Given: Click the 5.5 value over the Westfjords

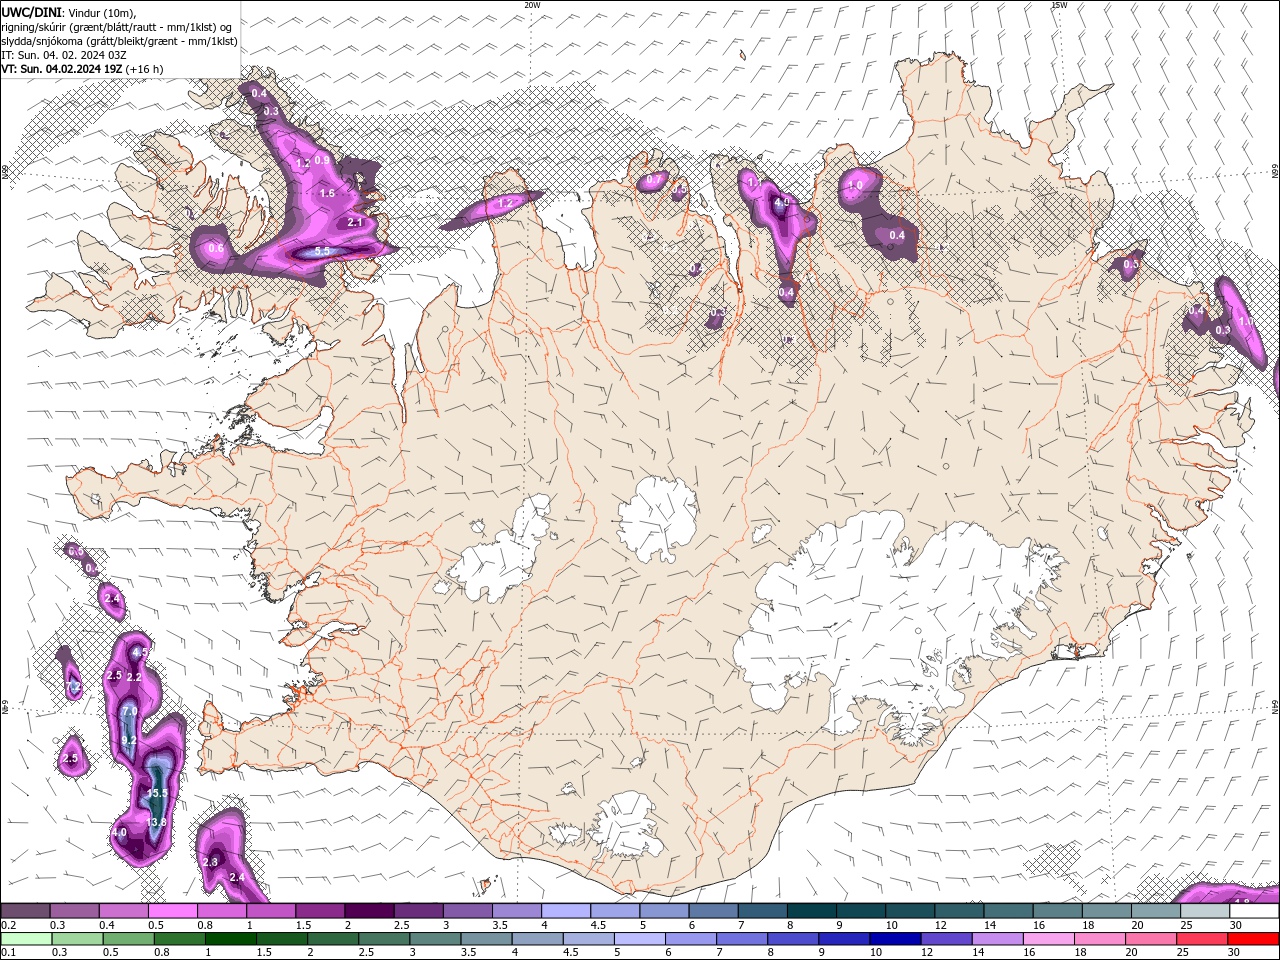Looking at the screenshot, I should pos(323,252).
